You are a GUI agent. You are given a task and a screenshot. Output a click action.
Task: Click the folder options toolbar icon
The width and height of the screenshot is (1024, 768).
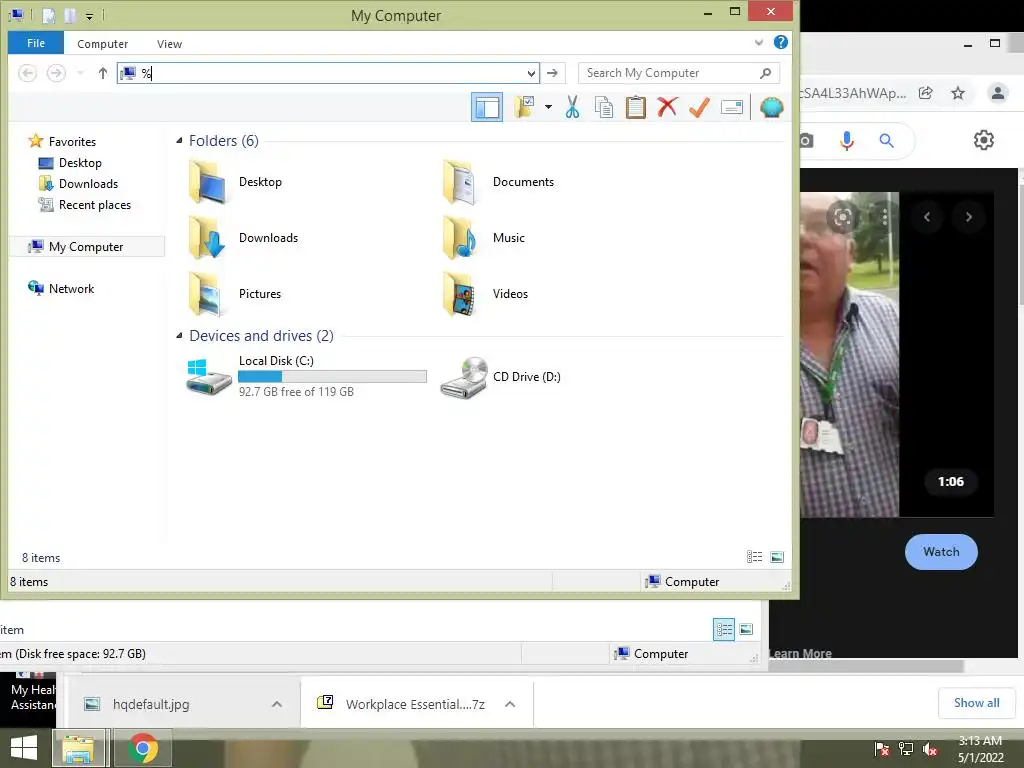coord(524,107)
